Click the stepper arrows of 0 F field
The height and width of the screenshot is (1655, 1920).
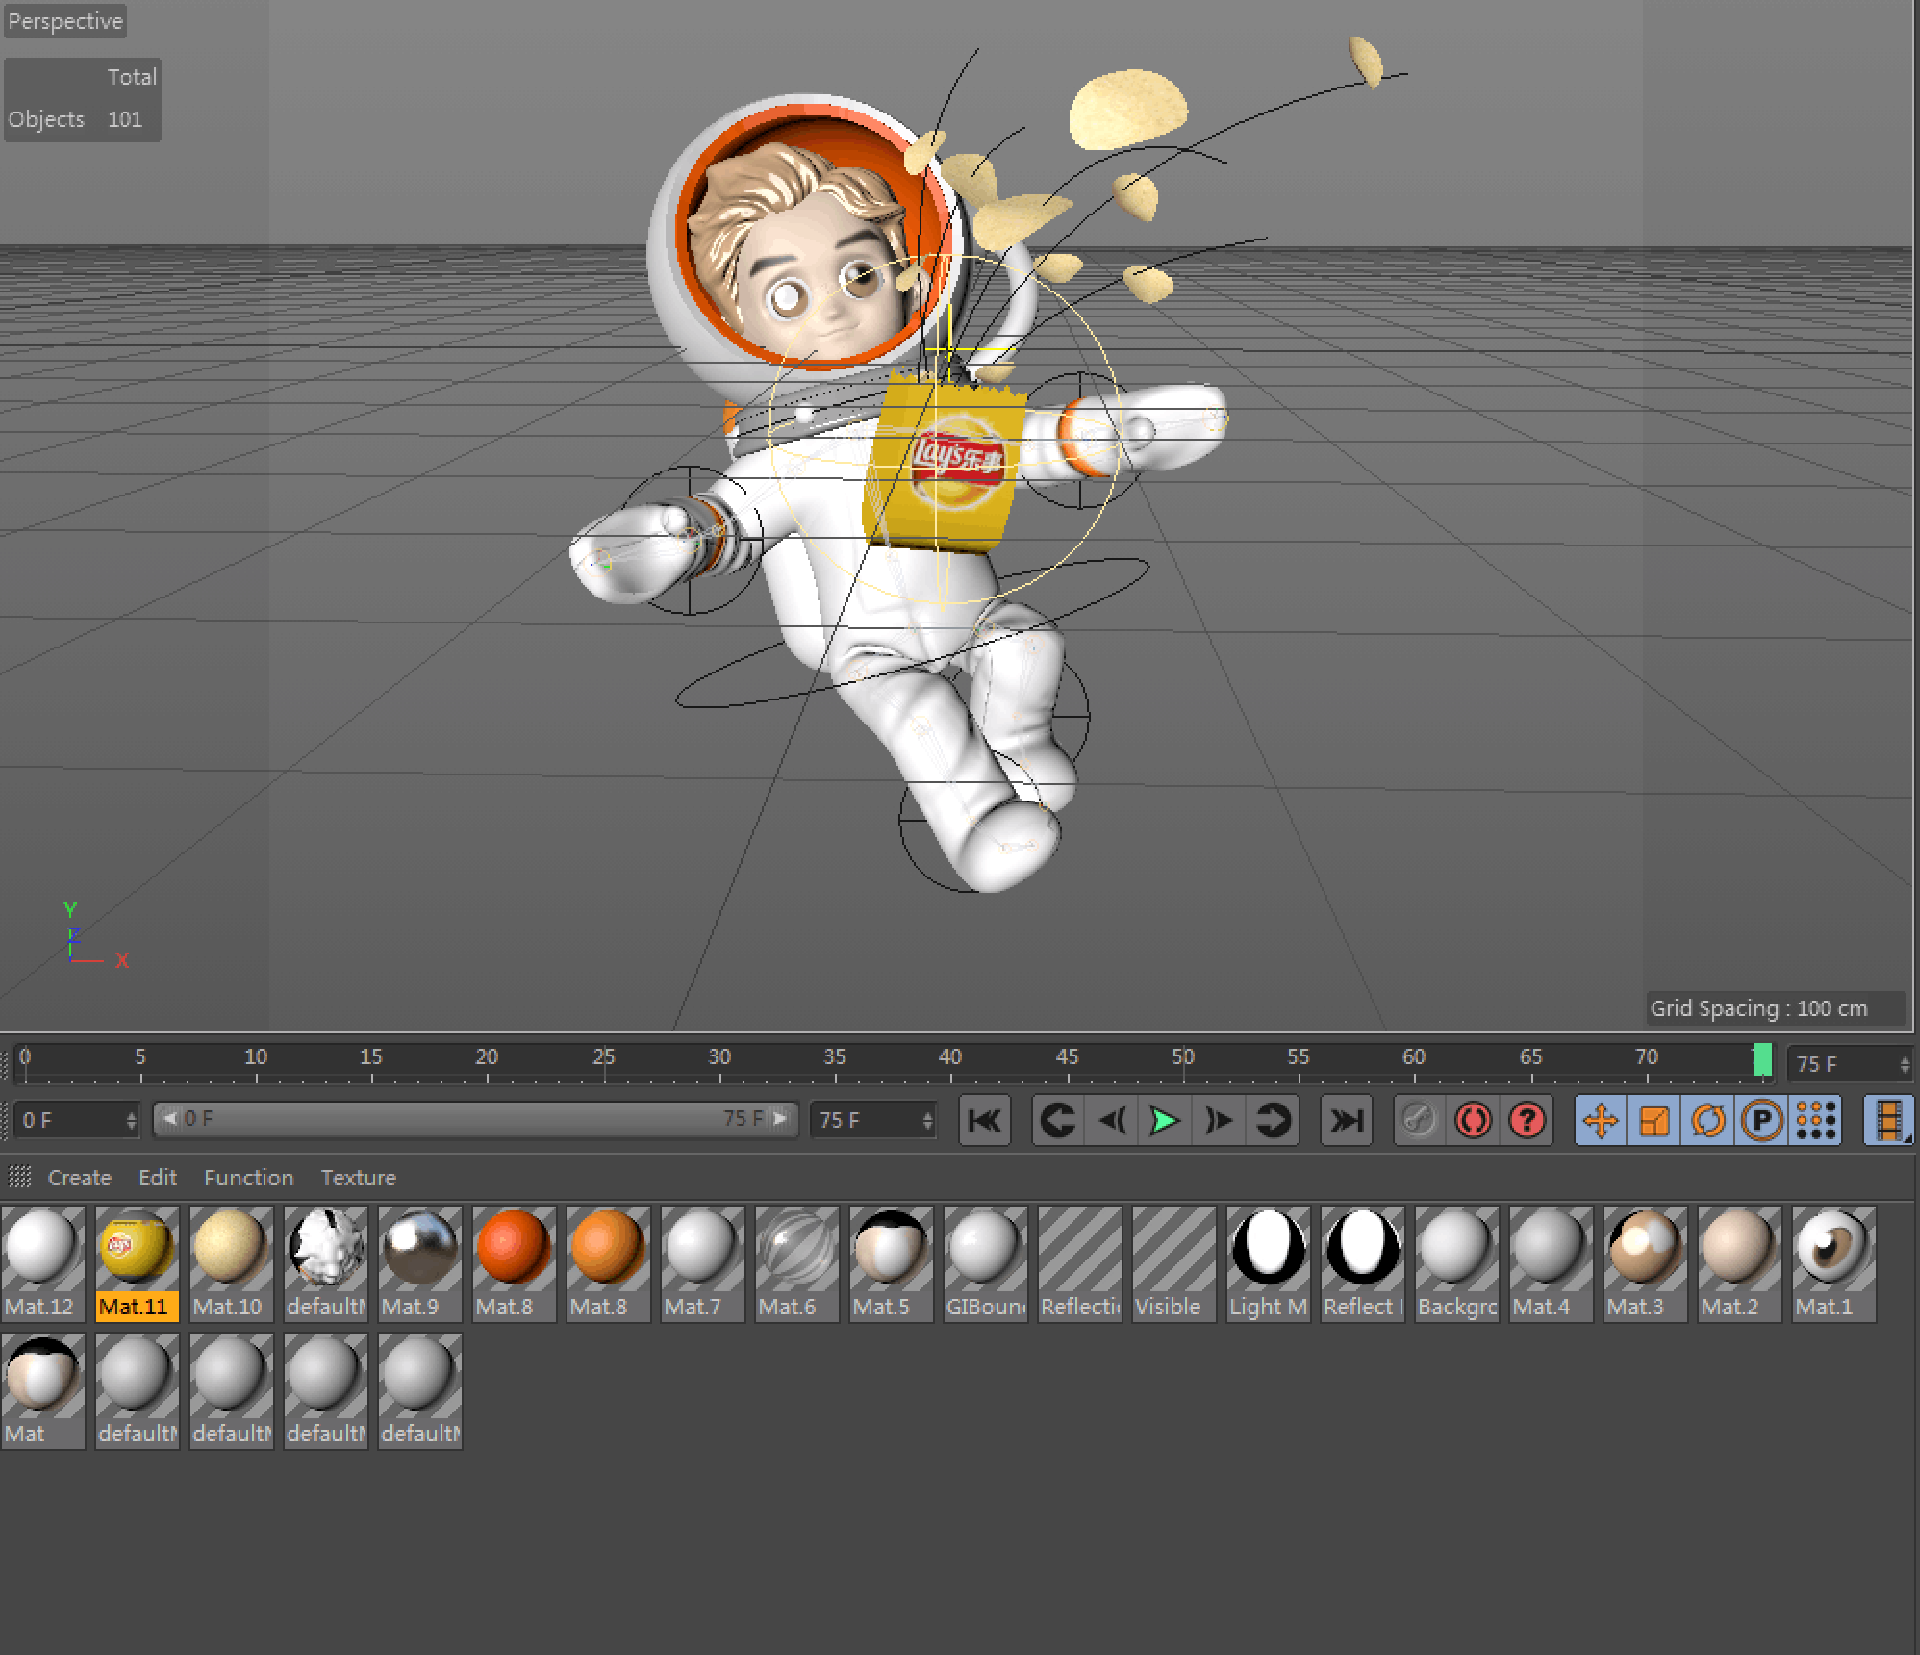click(x=131, y=1120)
